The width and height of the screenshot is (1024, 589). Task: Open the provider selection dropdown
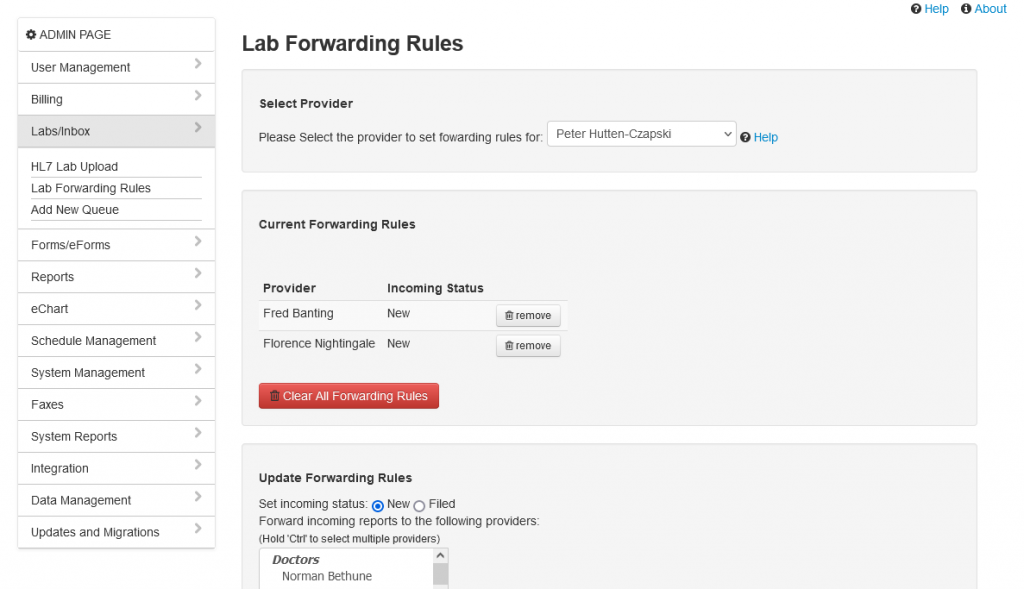point(641,133)
